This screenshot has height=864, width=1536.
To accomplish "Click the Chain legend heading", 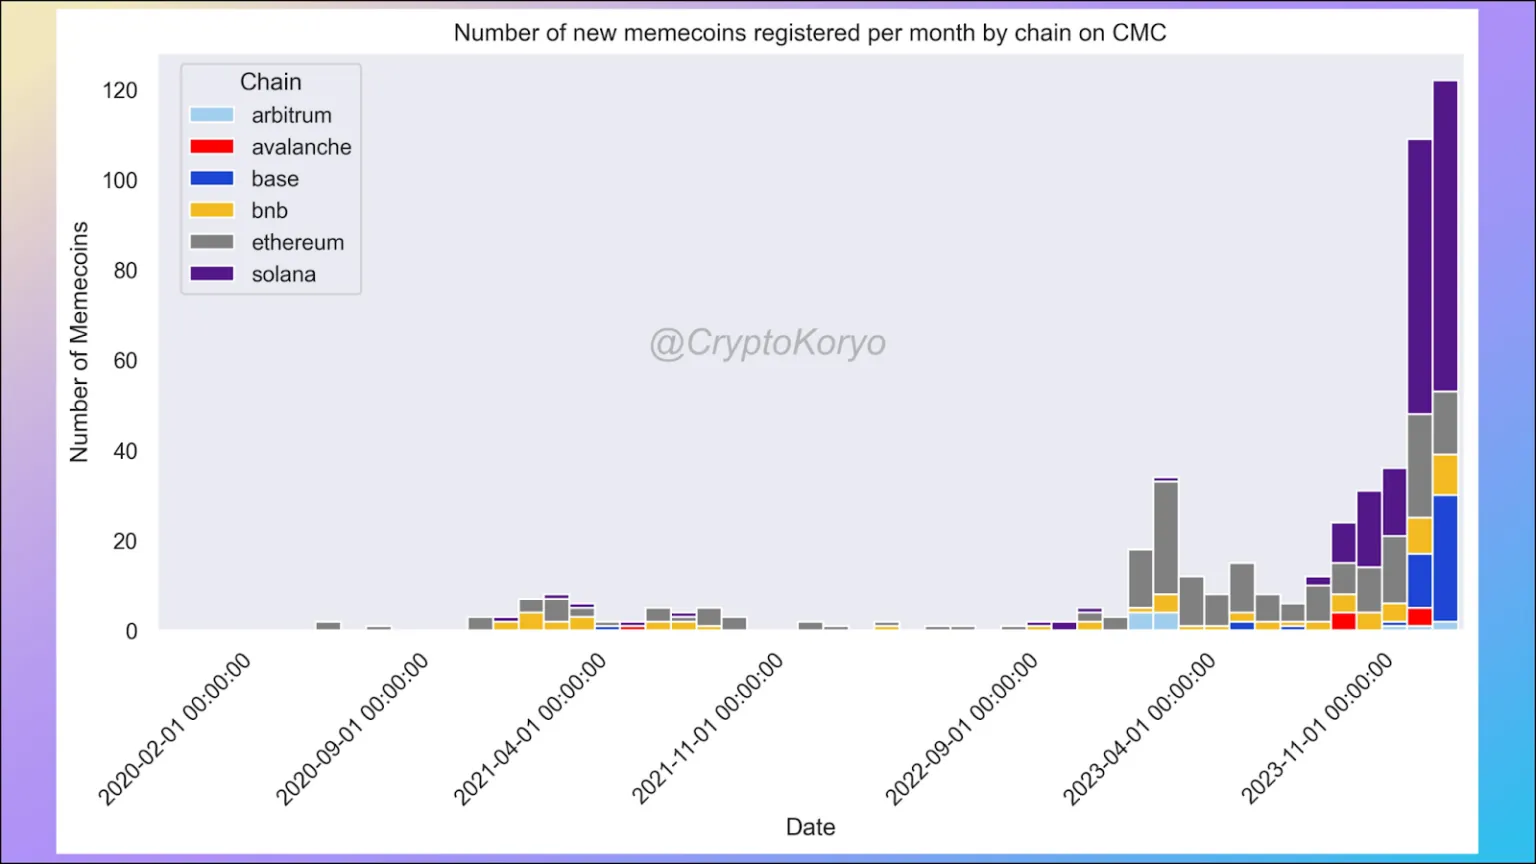I will coord(271,82).
